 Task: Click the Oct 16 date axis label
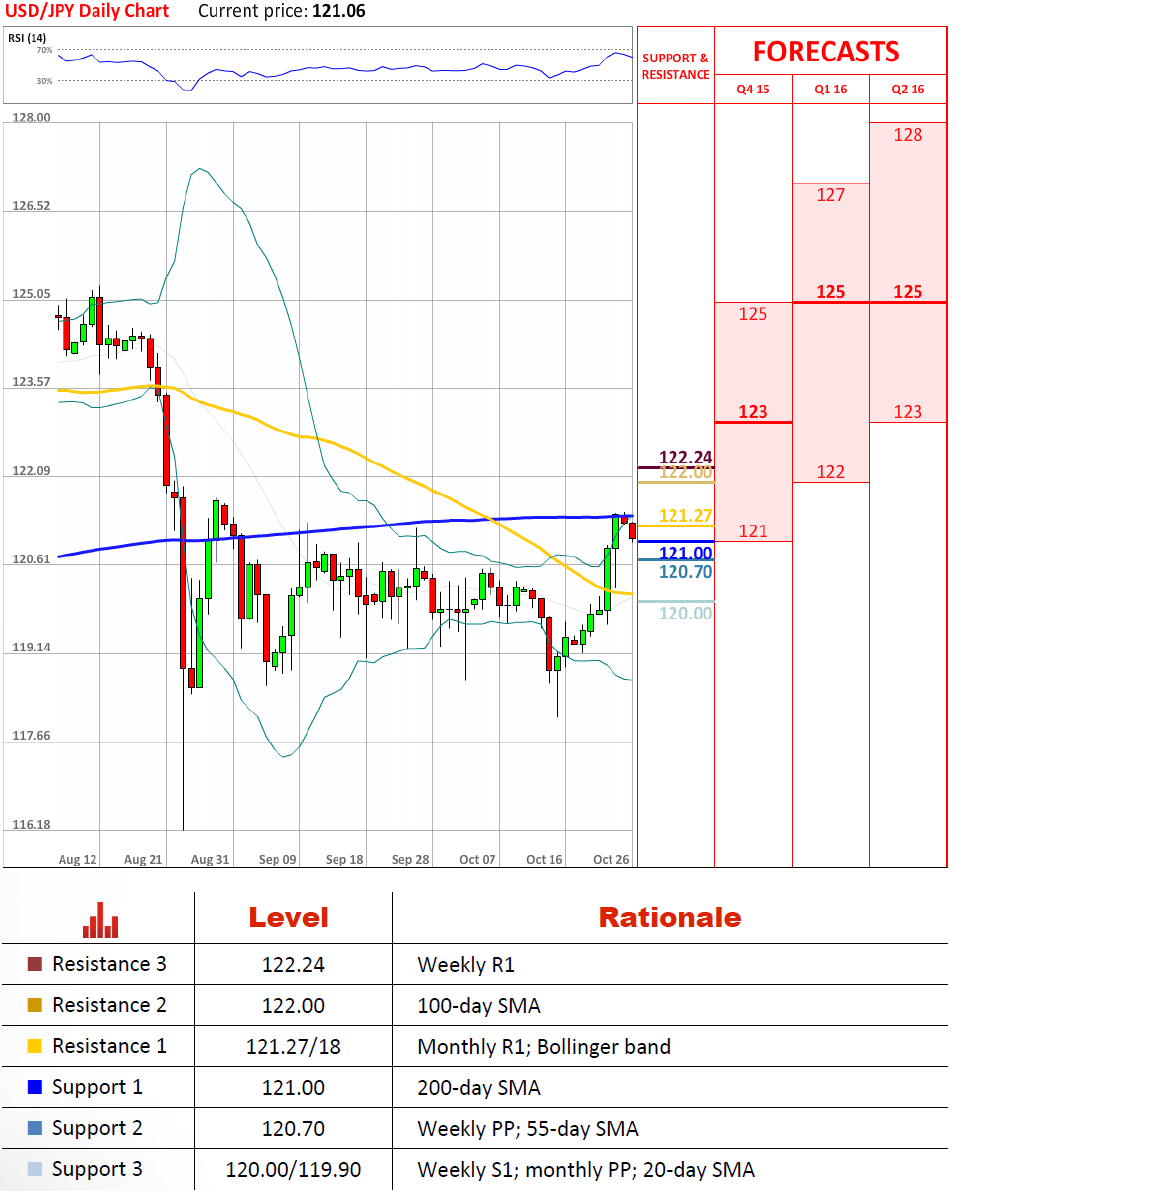point(544,860)
